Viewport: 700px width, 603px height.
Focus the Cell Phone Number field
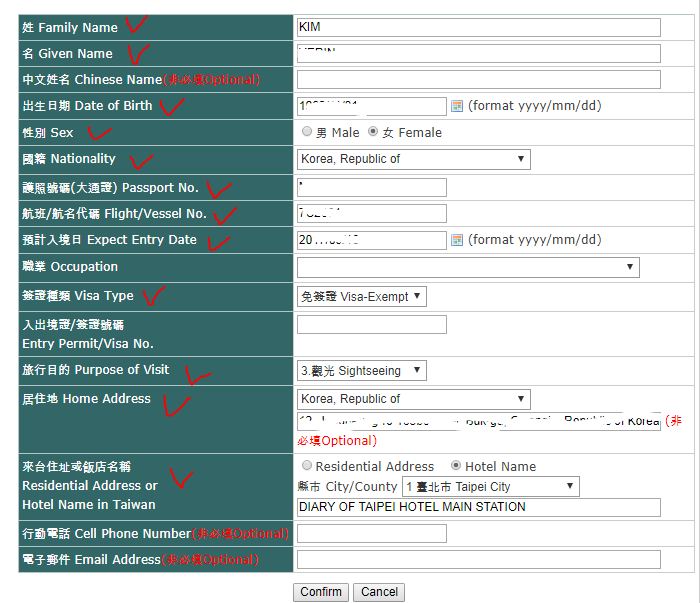point(372,533)
